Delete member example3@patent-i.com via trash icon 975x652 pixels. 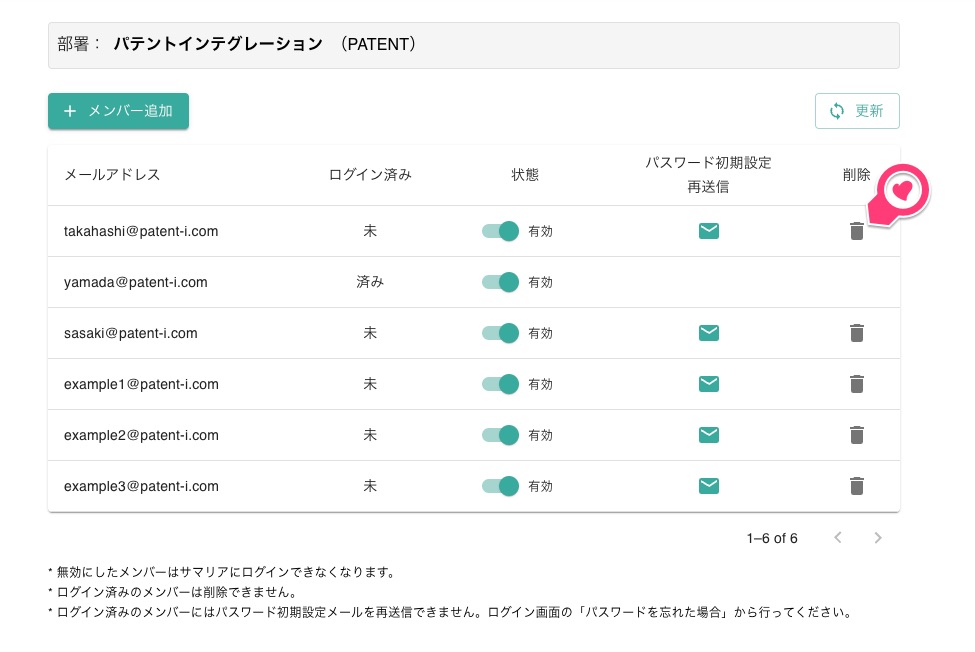coord(857,486)
